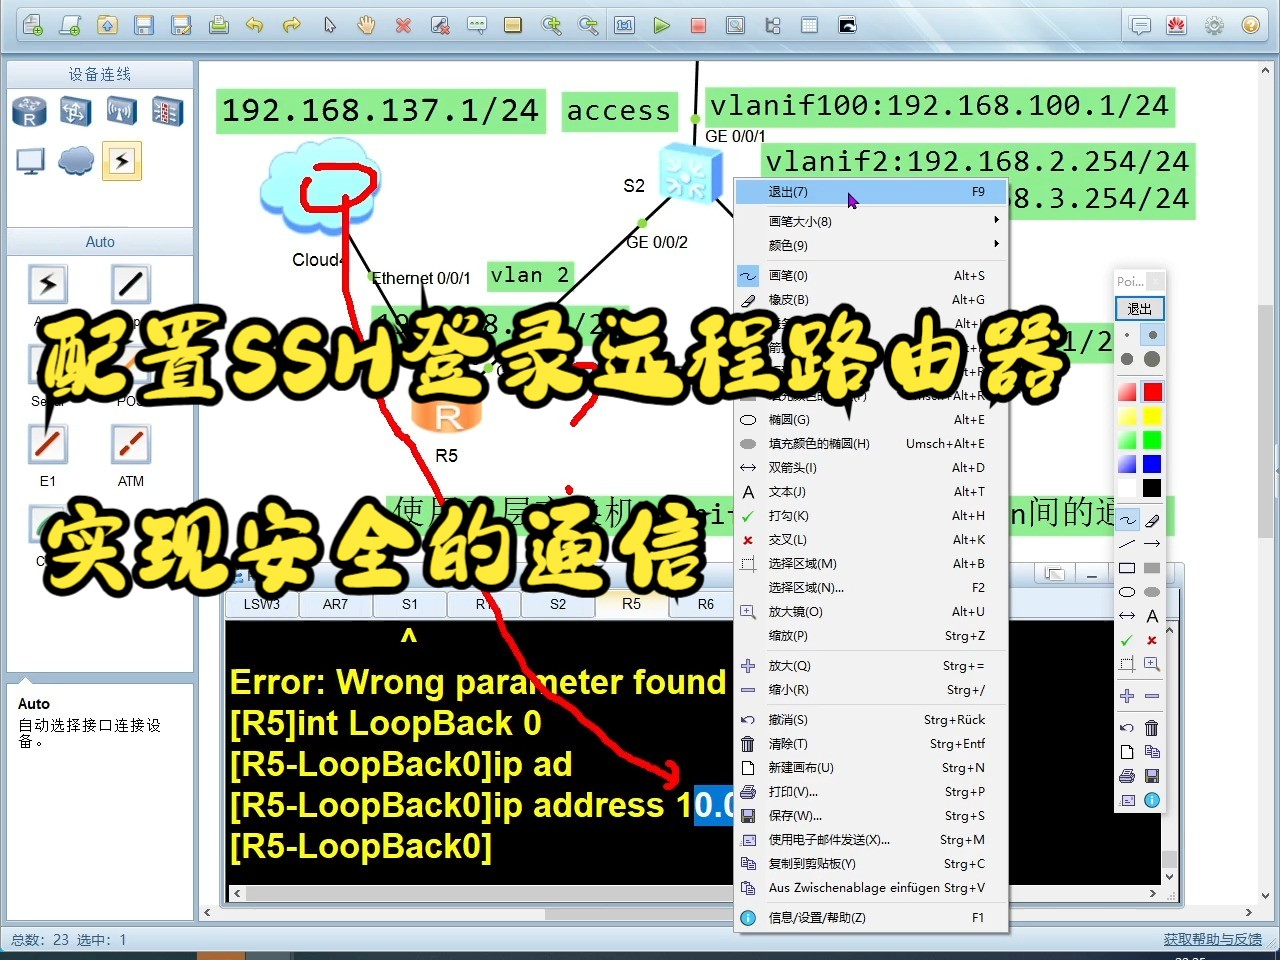Screen dimensions: 1280x960
Task: Choose 文本(J) in the context menu
Action: (x=871, y=491)
